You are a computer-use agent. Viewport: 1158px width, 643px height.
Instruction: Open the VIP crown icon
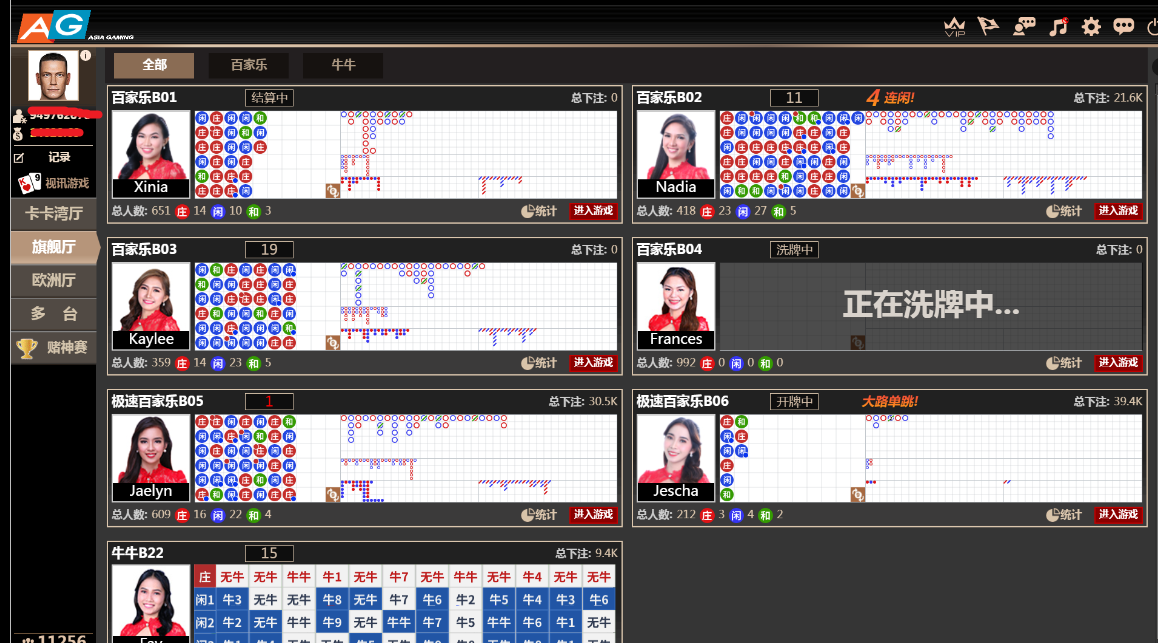(x=955, y=27)
